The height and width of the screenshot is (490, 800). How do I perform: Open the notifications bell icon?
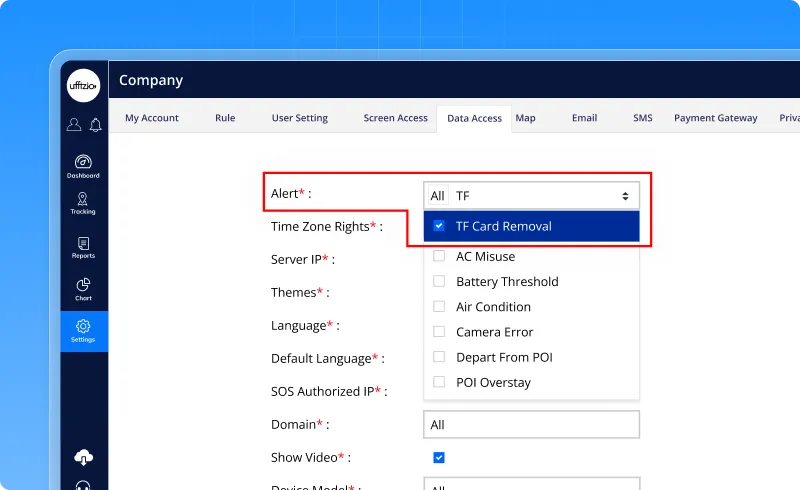pyautogui.click(x=96, y=125)
